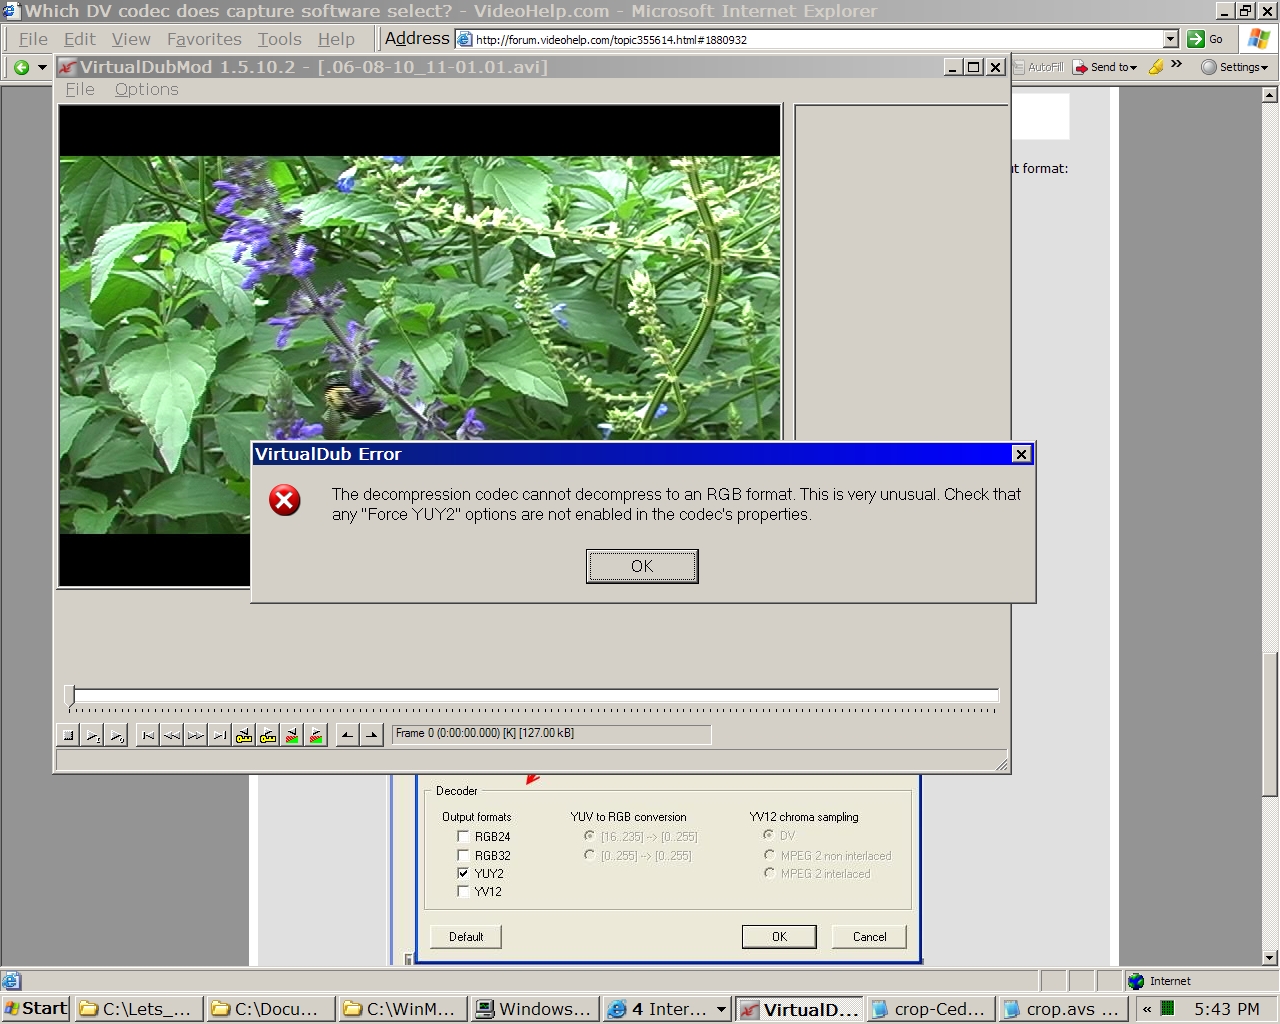Select MPEG 2 interlaced radio

click(x=769, y=873)
